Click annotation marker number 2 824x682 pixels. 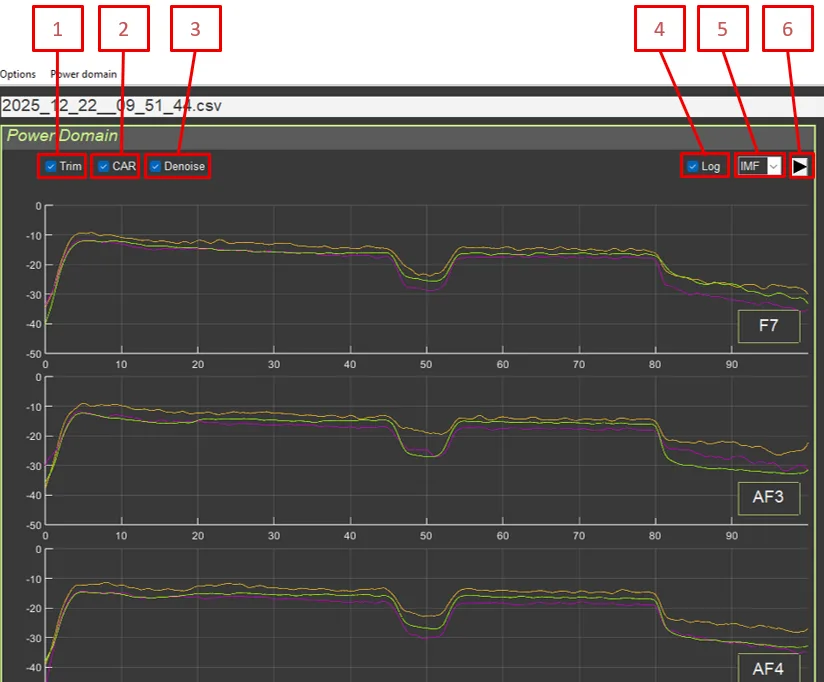point(123,29)
